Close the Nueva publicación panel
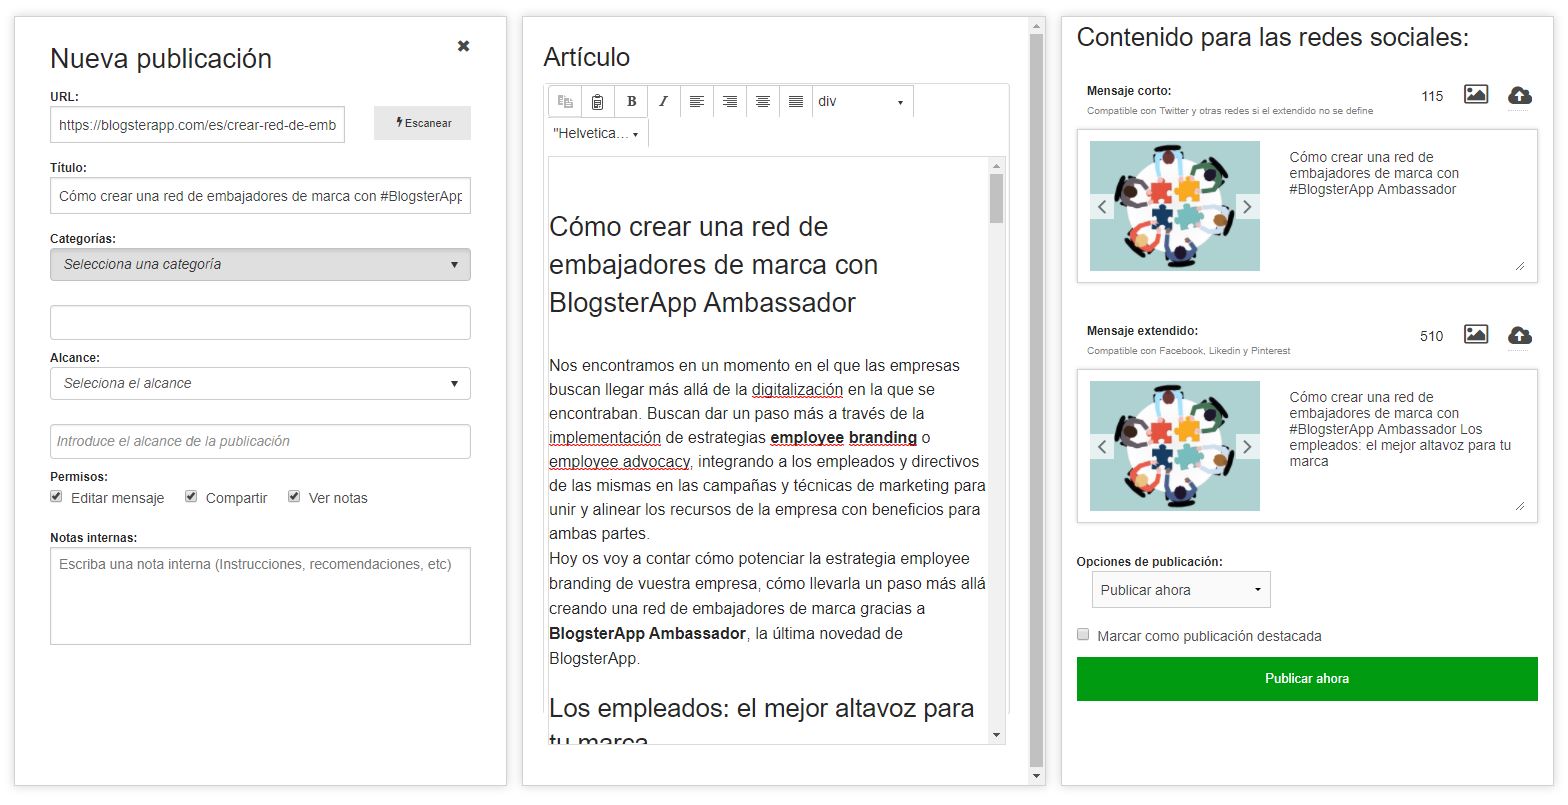This screenshot has width=1568, height=805. 464,46
